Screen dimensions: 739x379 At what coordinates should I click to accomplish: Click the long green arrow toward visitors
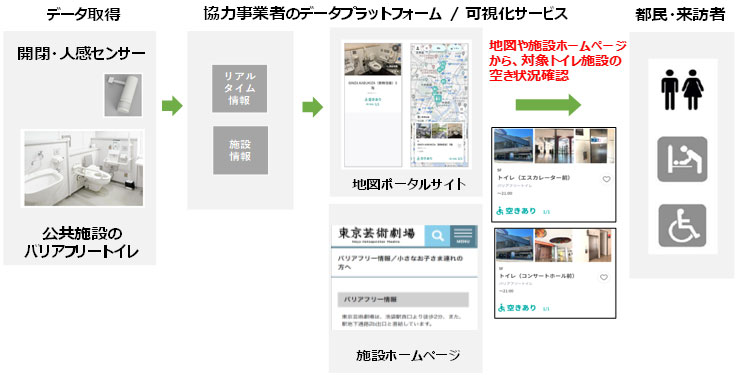549,105
